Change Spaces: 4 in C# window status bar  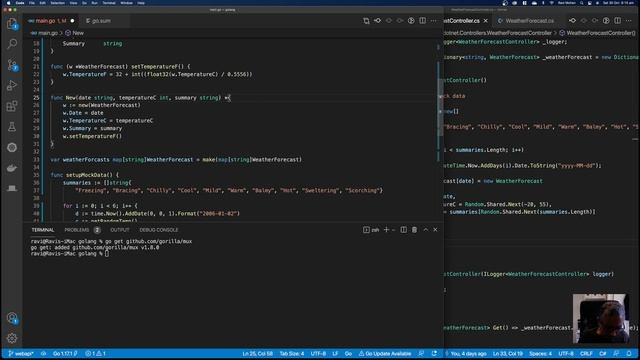click(x=540, y=354)
